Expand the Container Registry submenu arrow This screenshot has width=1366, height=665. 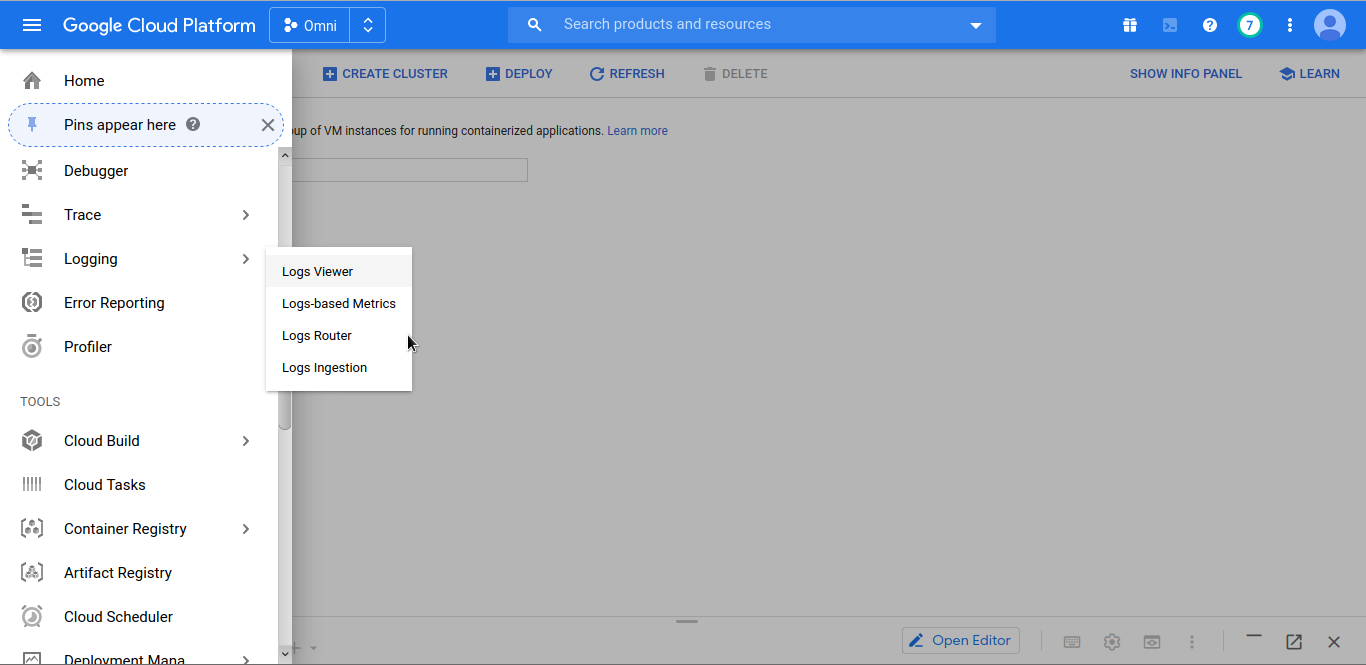tap(246, 529)
